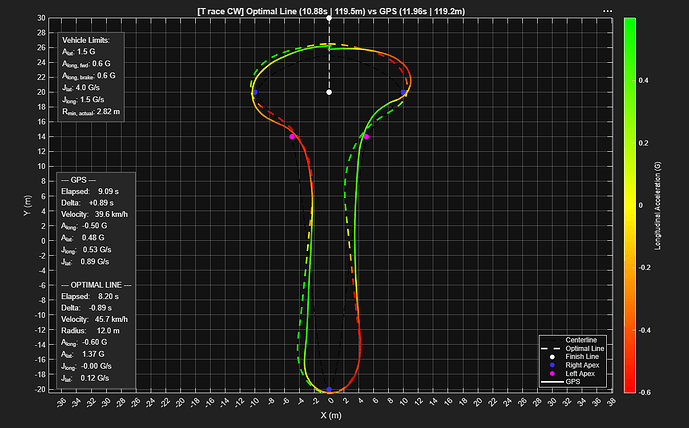
Task: Click the -0.6 tick on the colorbar
Action: (644, 392)
